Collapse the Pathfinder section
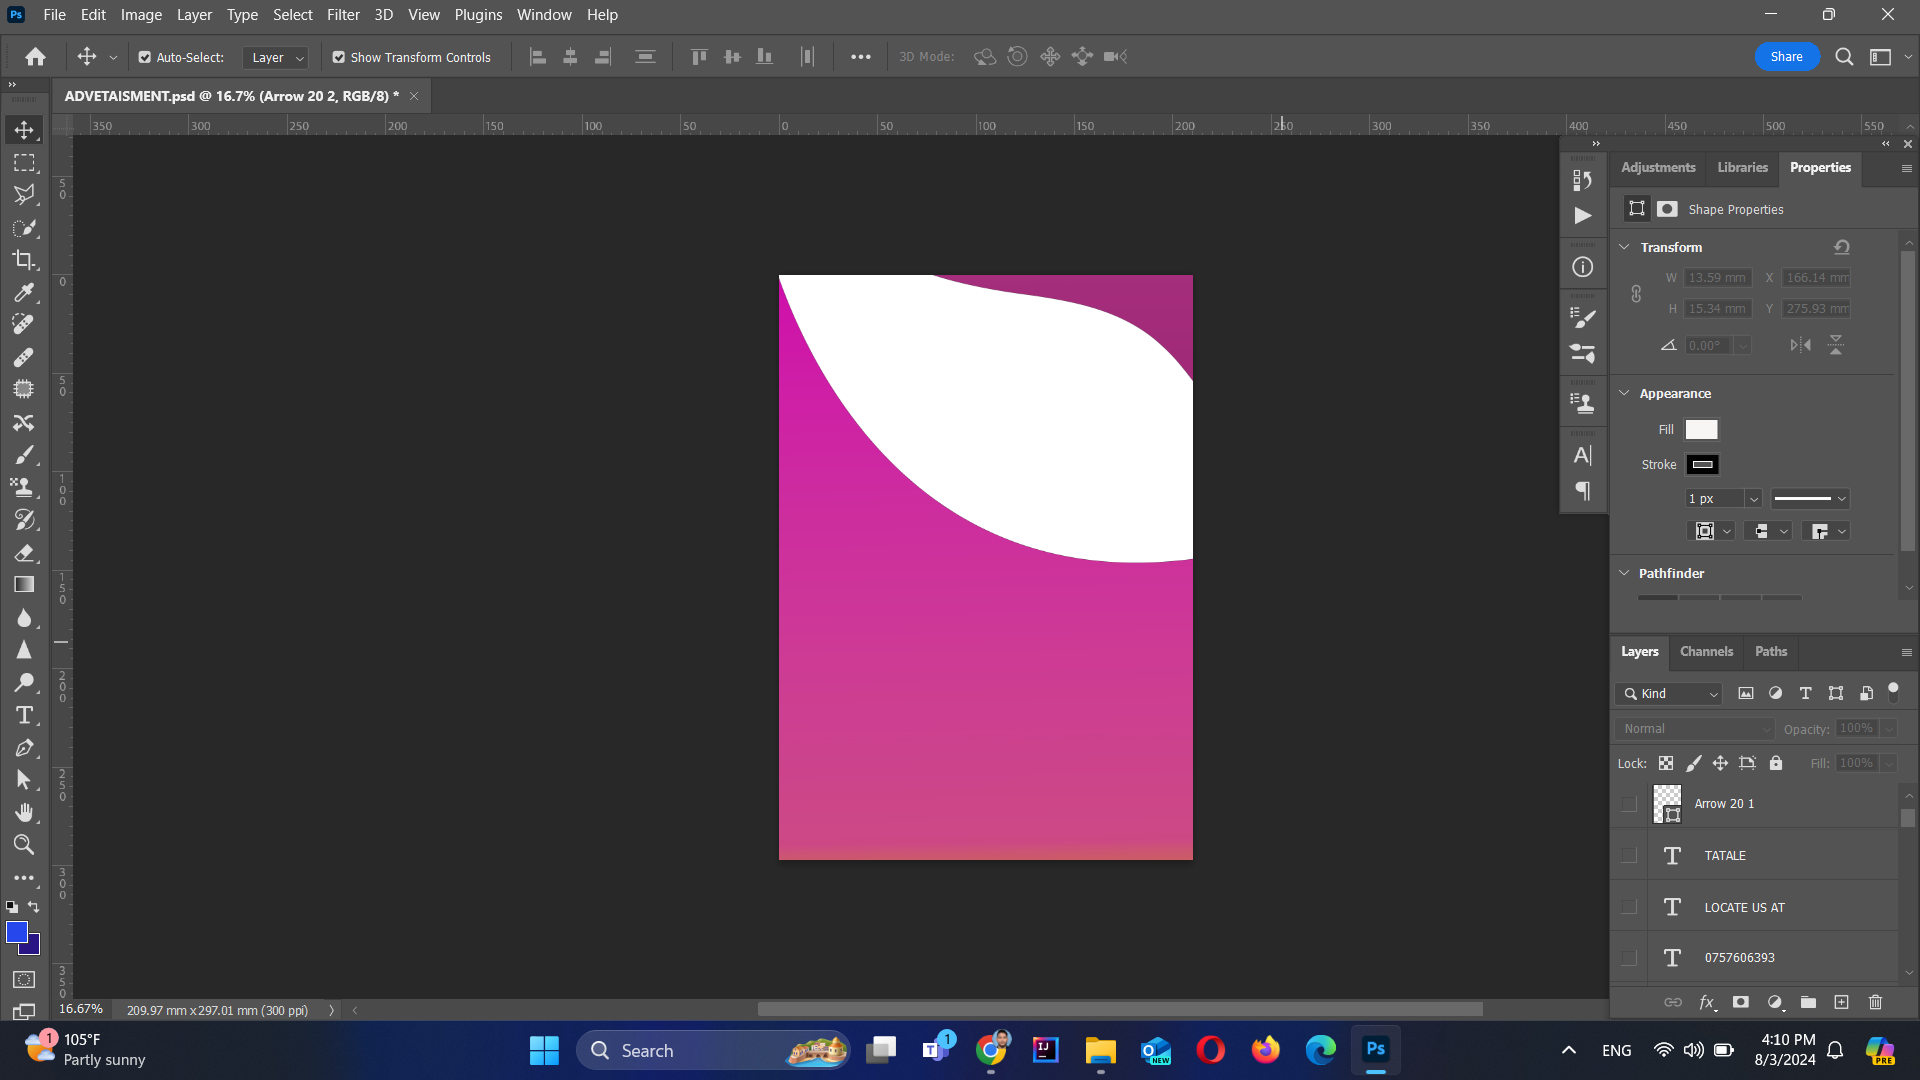Screen dimensions: 1920x1080 pos(1625,573)
